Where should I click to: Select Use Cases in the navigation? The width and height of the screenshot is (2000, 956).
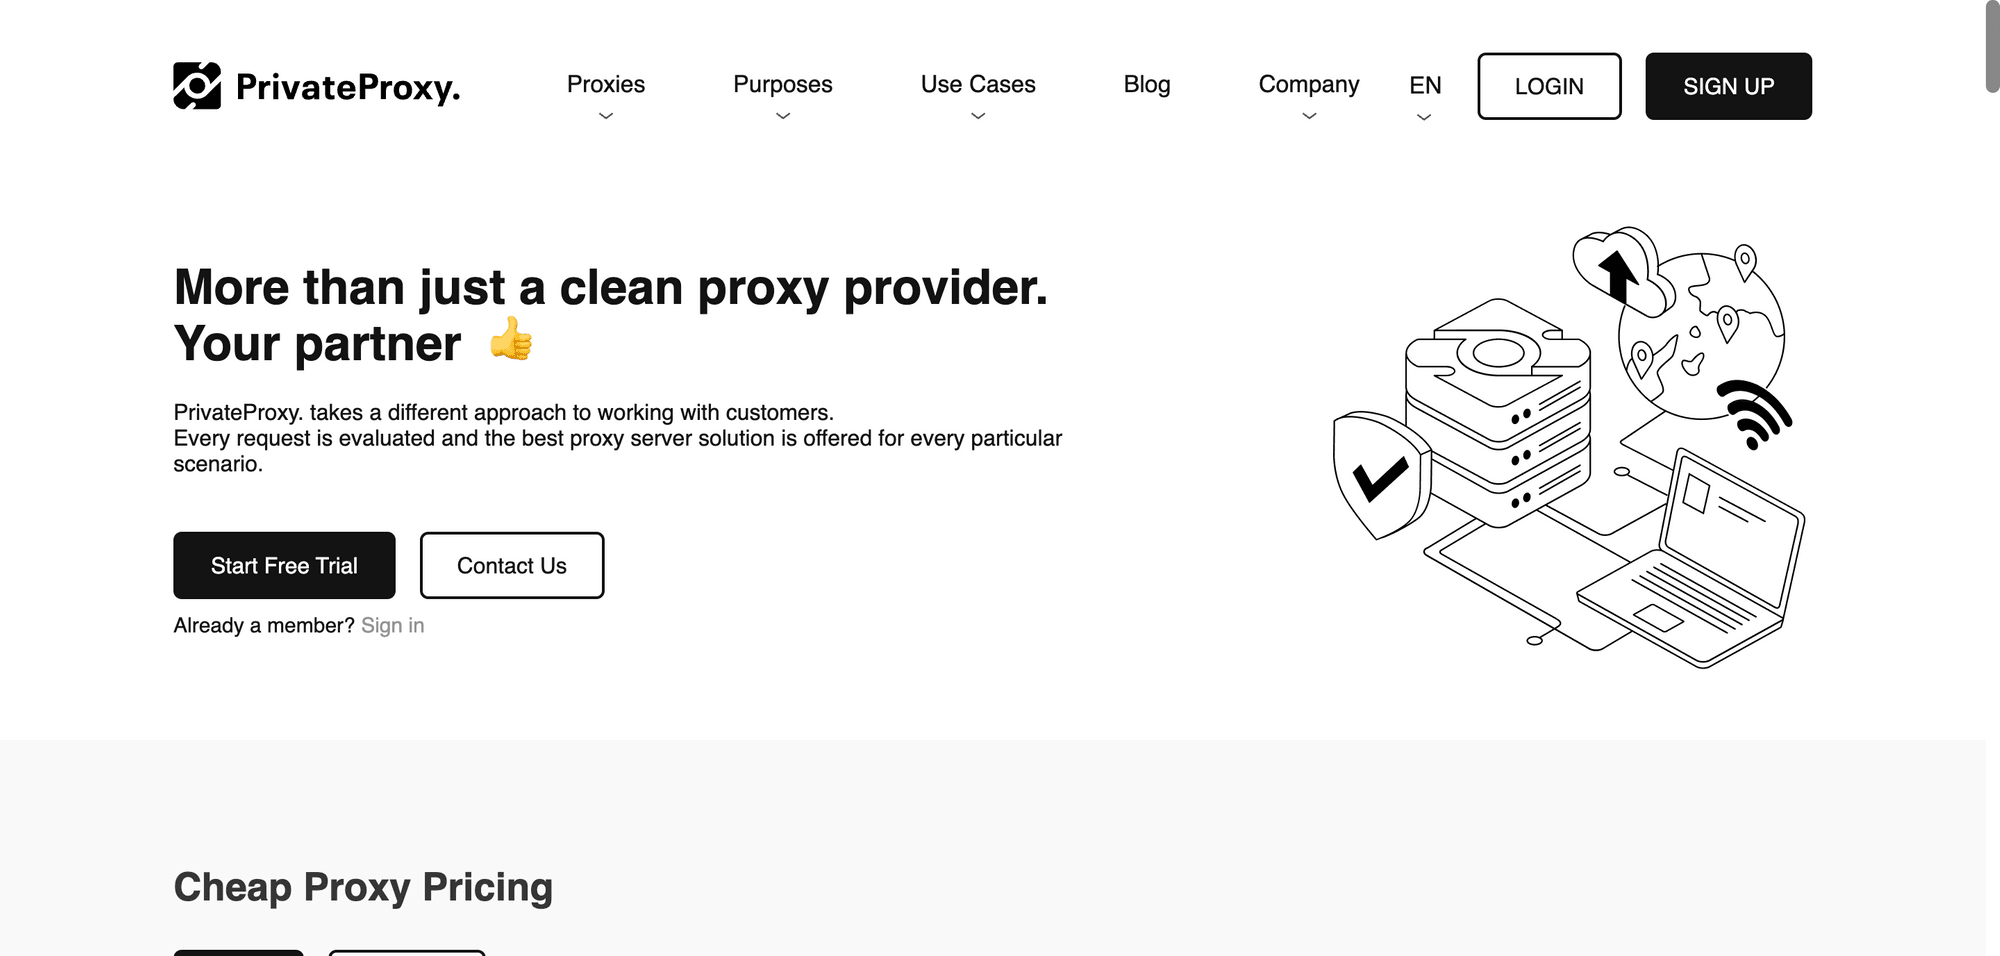(978, 85)
